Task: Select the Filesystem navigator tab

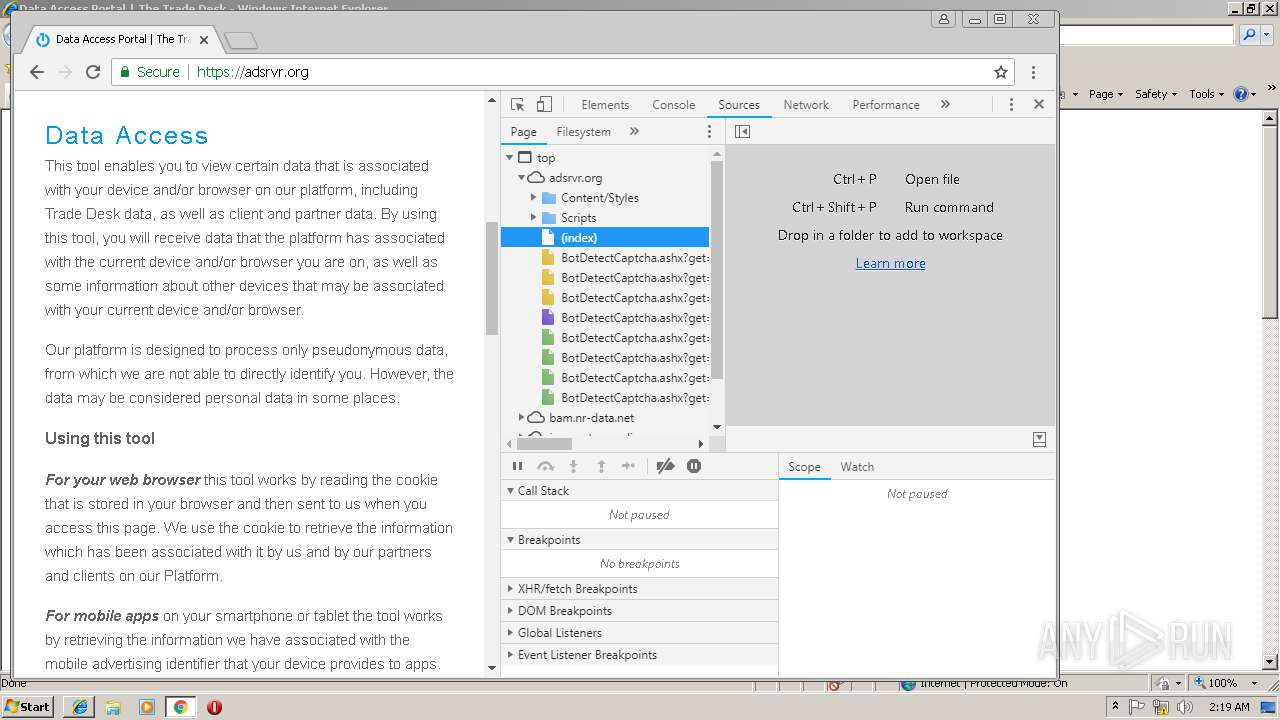Action: click(583, 131)
